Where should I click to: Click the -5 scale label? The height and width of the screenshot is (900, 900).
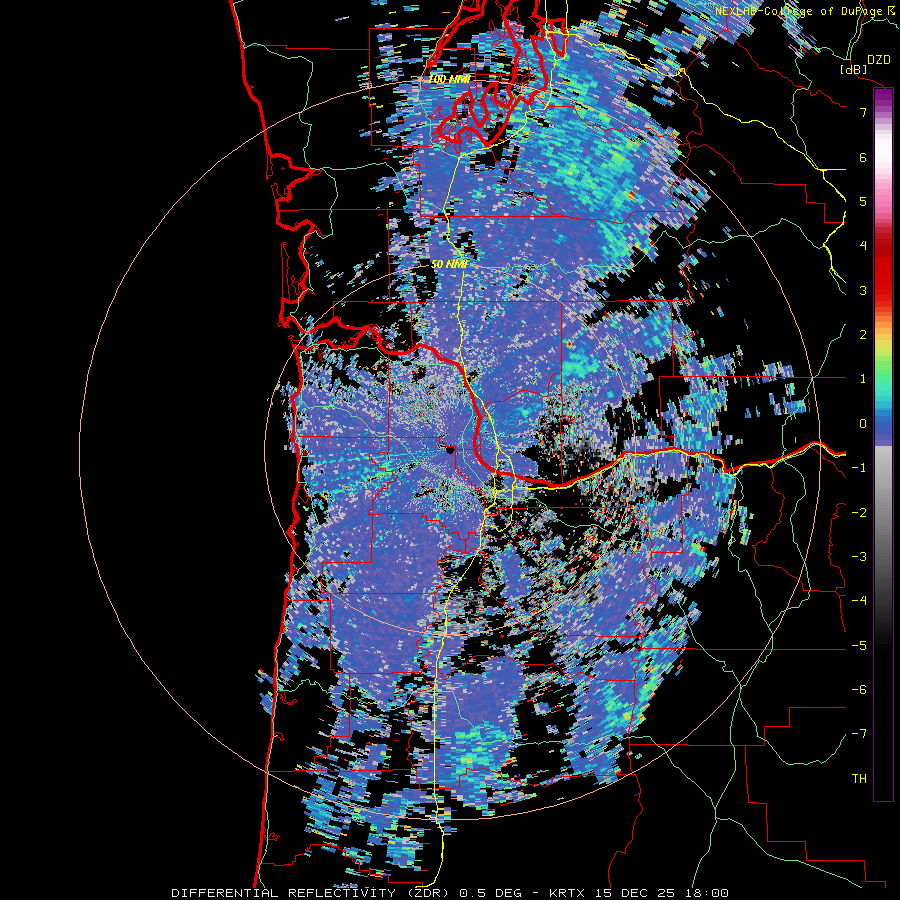point(859,646)
